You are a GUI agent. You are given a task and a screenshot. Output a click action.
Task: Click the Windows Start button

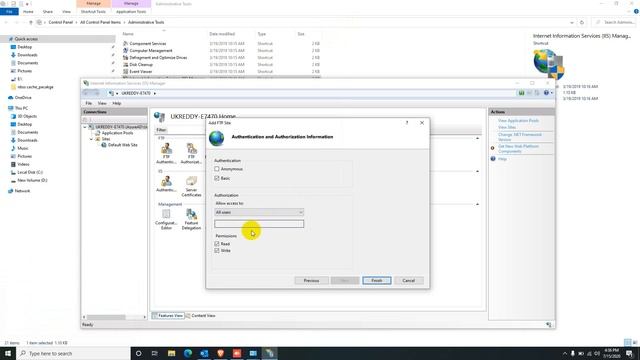click(8, 353)
